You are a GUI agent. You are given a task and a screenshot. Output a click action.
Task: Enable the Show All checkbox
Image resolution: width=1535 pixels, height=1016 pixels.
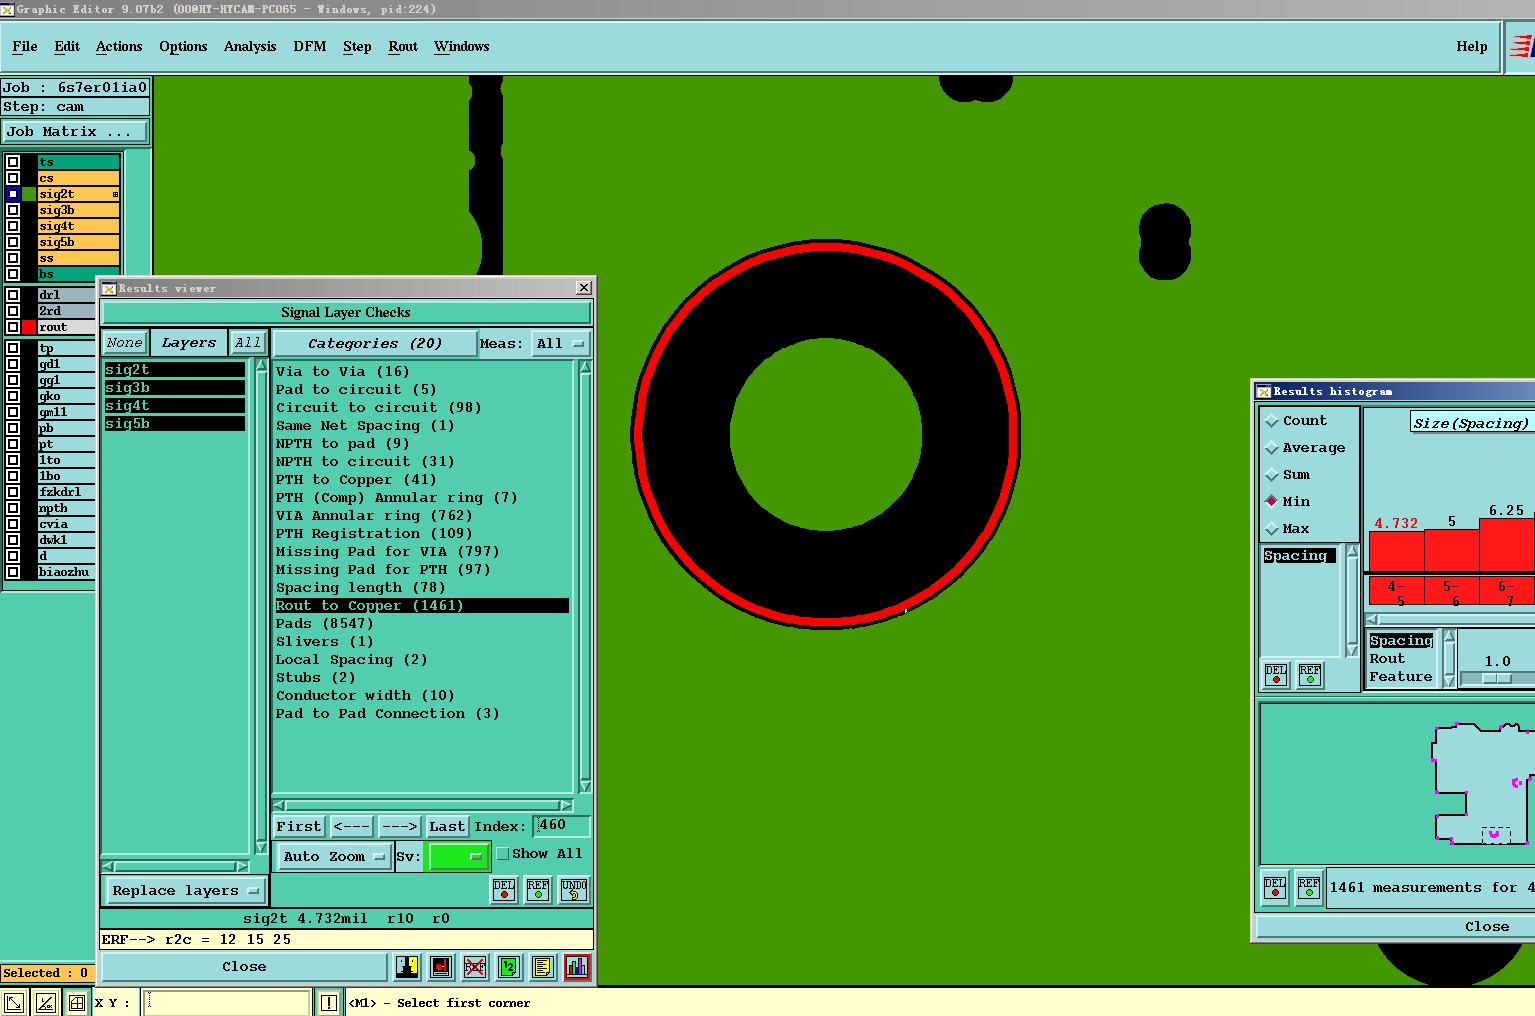coord(503,854)
